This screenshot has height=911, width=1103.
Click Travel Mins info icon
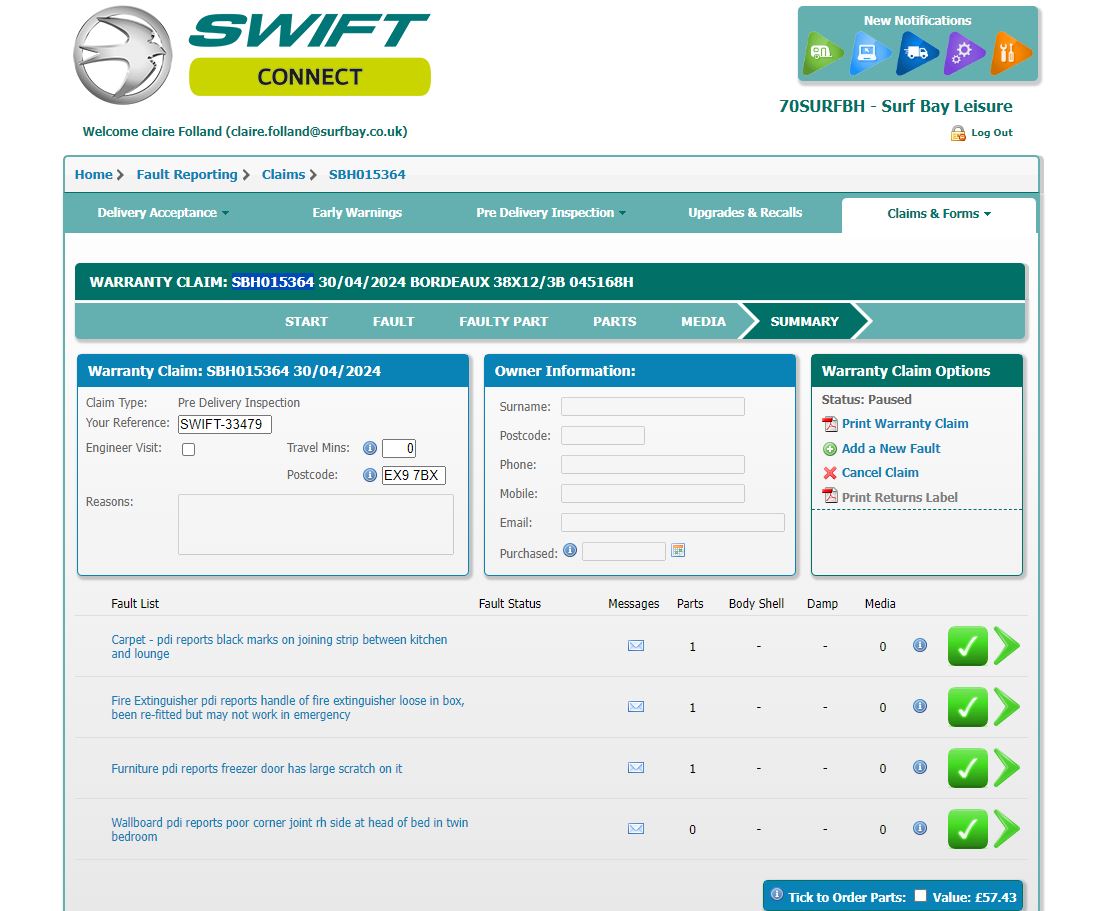[x=369, y=448]
